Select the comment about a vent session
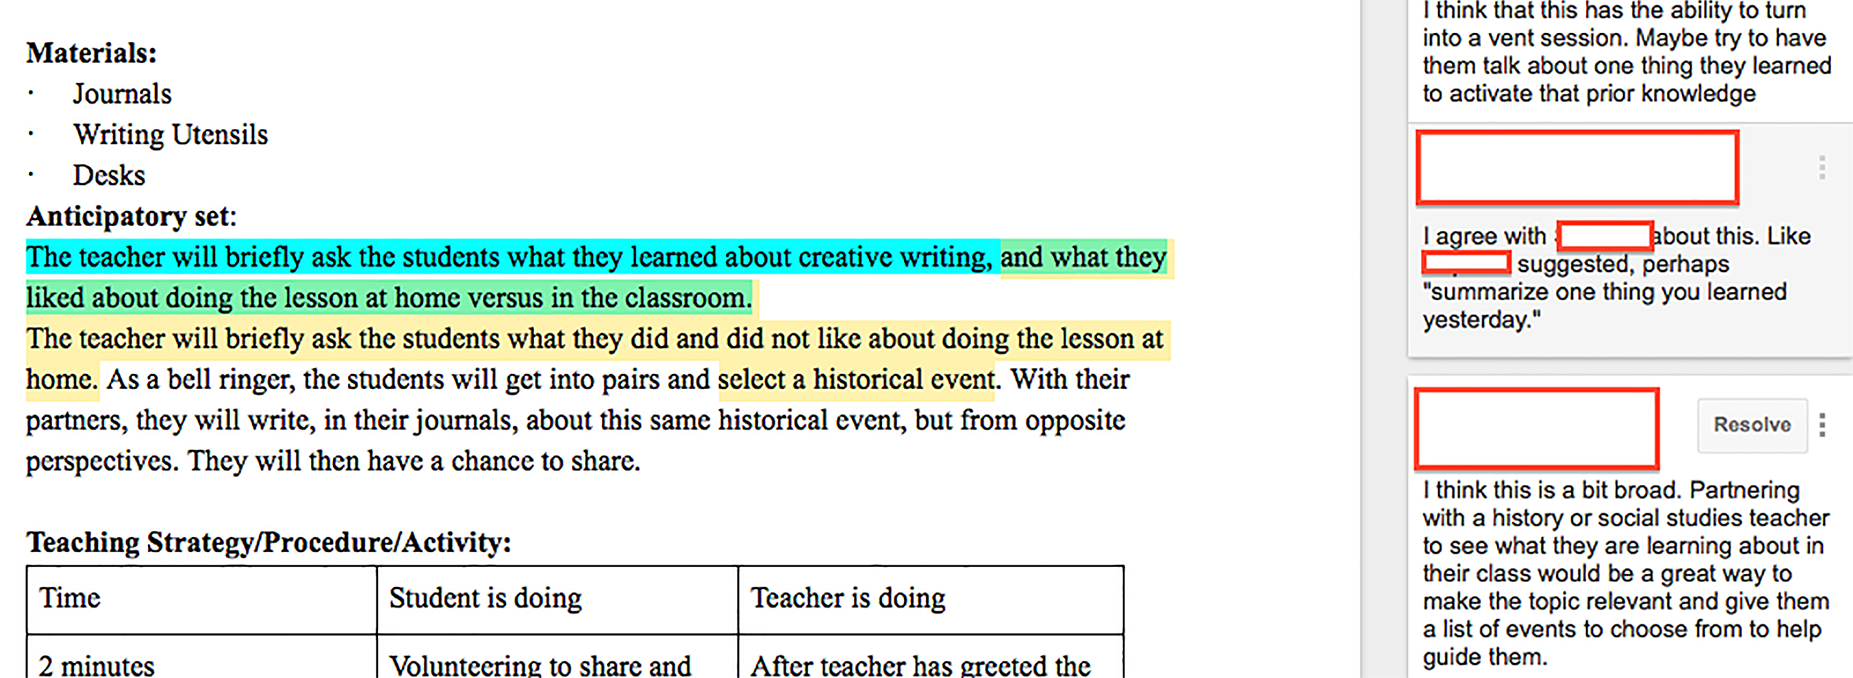1853x678 pixels. [x=1625, y=53]
